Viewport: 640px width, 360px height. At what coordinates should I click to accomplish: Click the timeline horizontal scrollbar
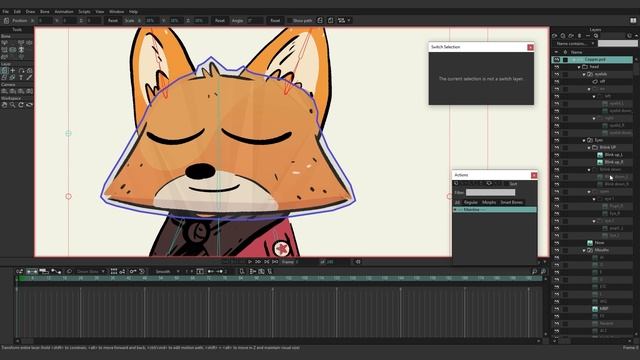(x=278, y=341)
